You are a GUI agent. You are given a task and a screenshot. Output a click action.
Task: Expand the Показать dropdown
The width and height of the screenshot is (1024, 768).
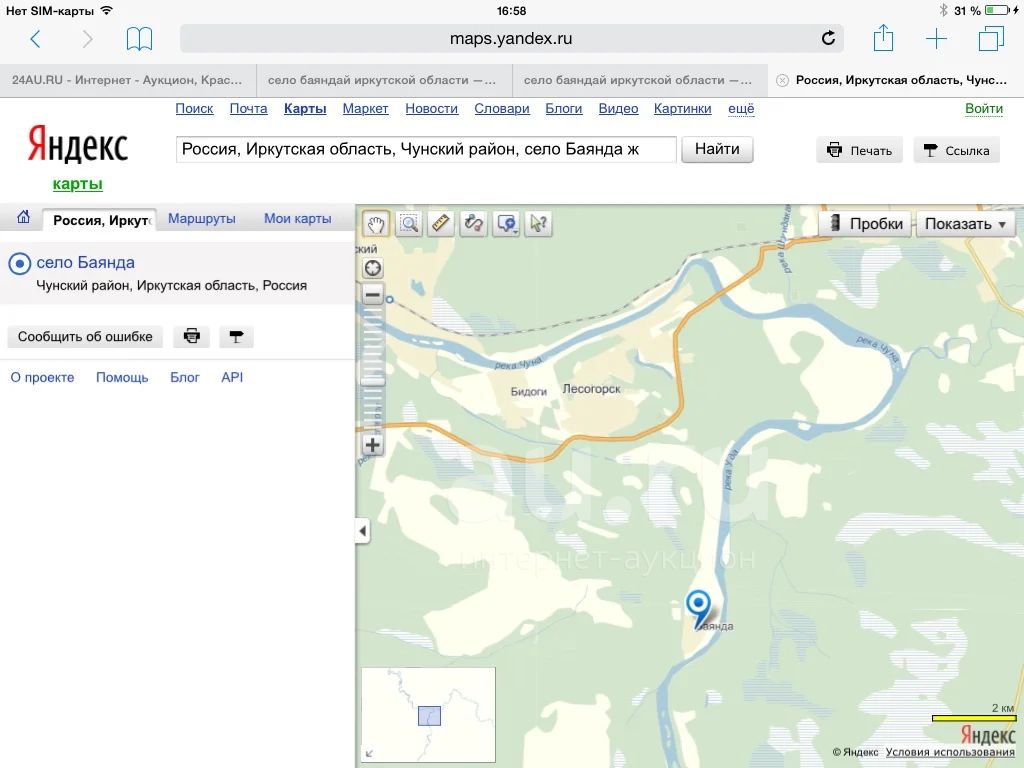(965, 223)
